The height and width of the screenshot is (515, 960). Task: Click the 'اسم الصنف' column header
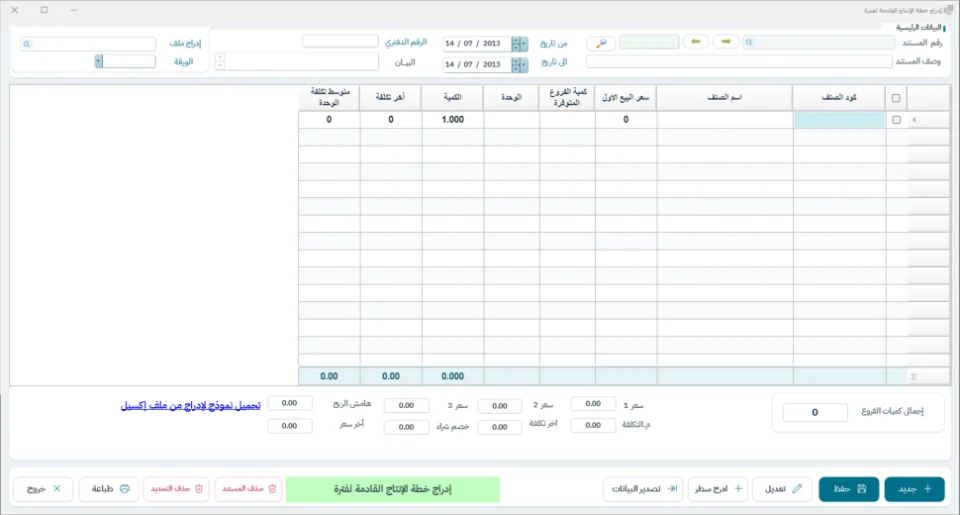point(724,98)
